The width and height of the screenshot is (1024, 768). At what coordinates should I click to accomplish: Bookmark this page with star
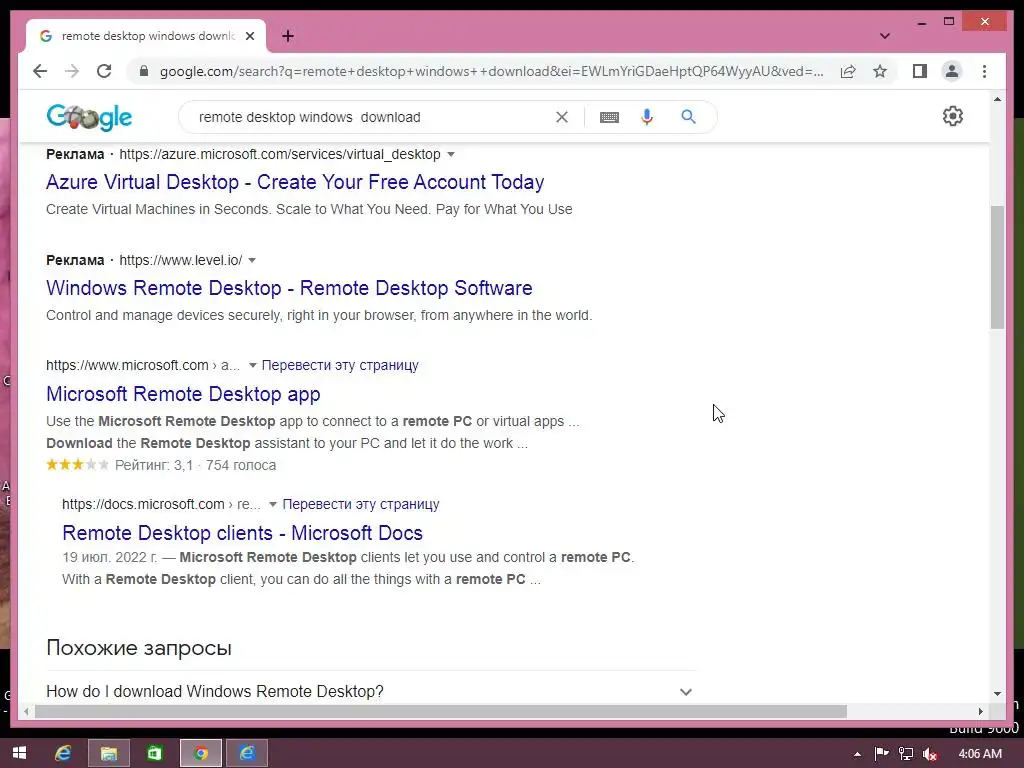pyautogui.click(x=880, y=71)
